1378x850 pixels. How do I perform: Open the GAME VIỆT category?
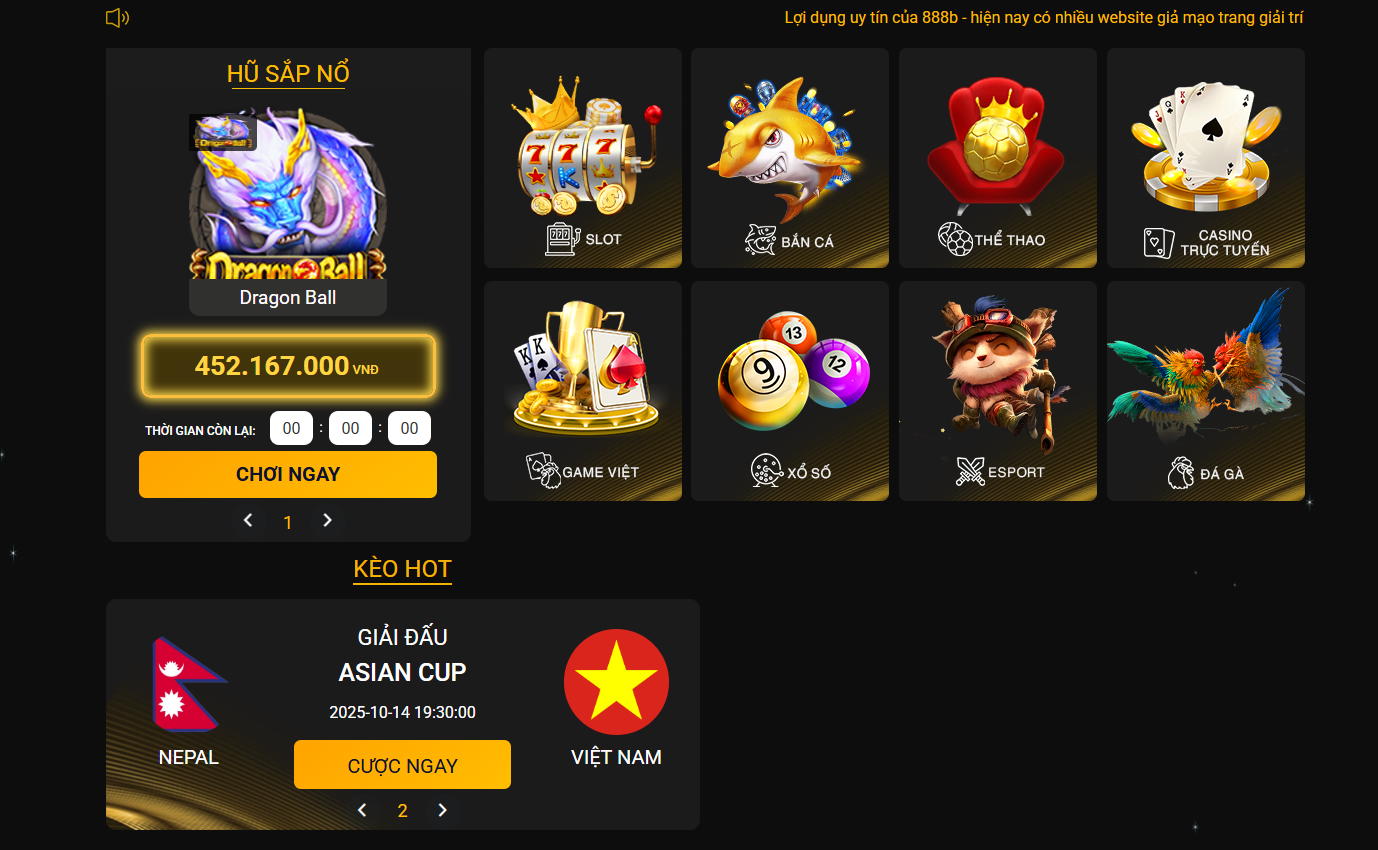pos(583,391)
